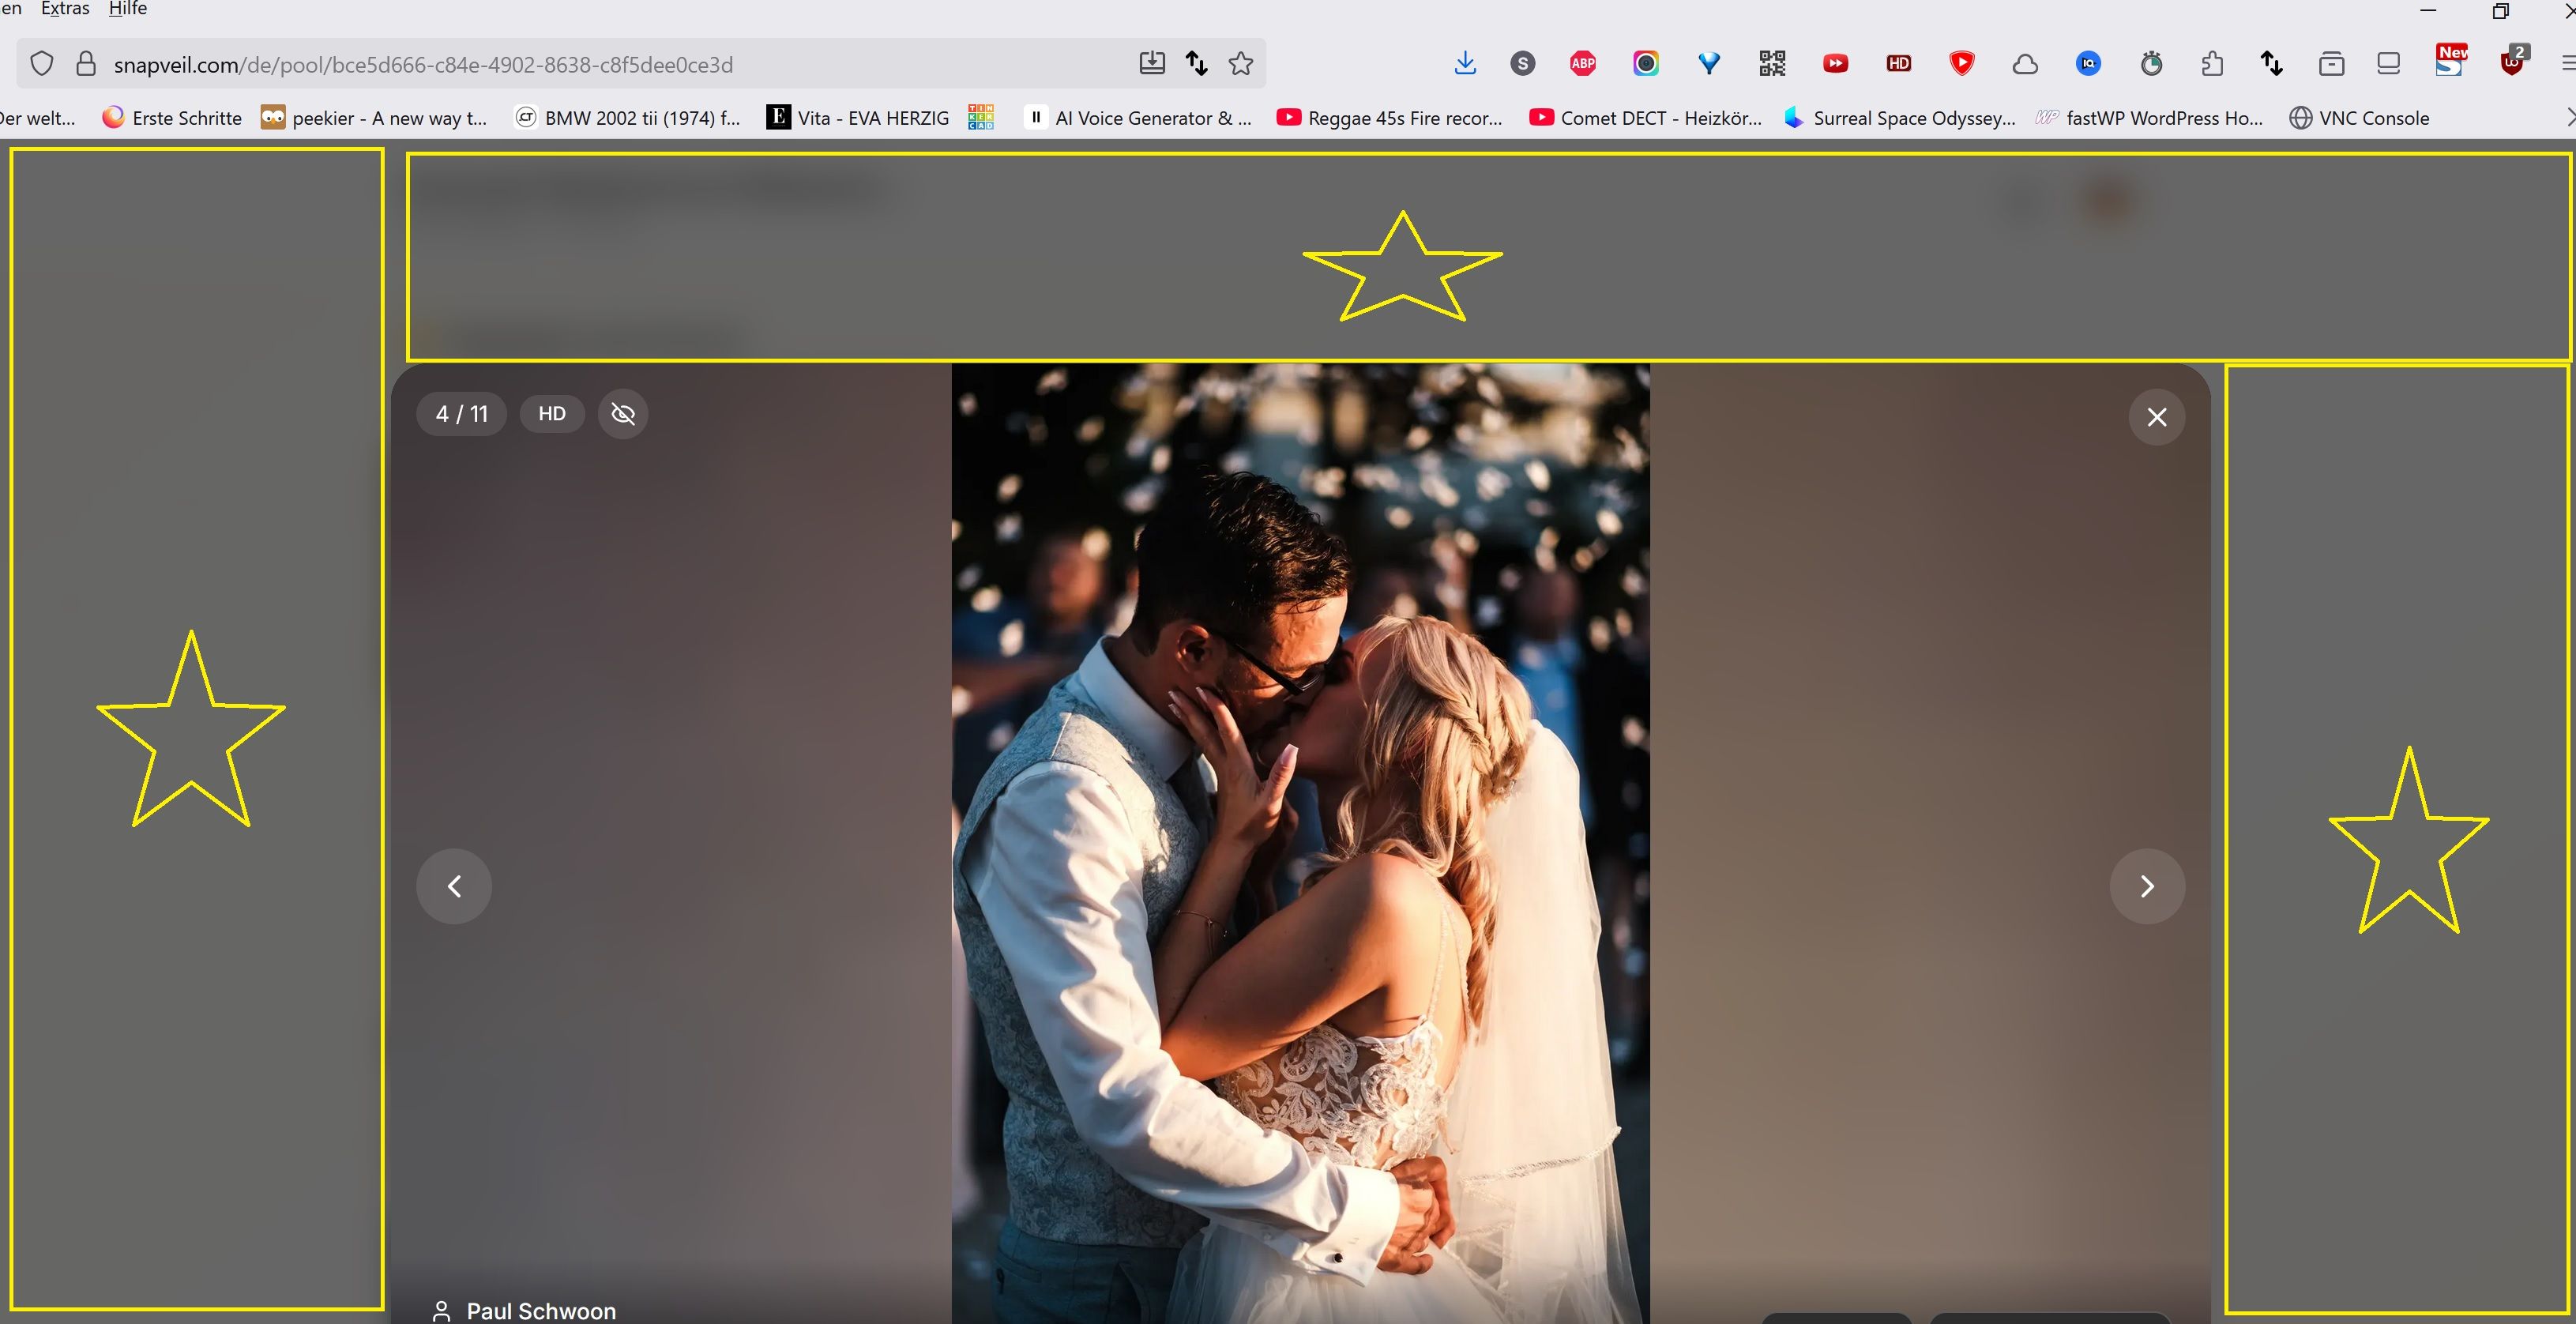Open the tracking protection shield icon
Image resolution: width=2576 pixels, height=1324 pixels.
(x=41, y=64)
